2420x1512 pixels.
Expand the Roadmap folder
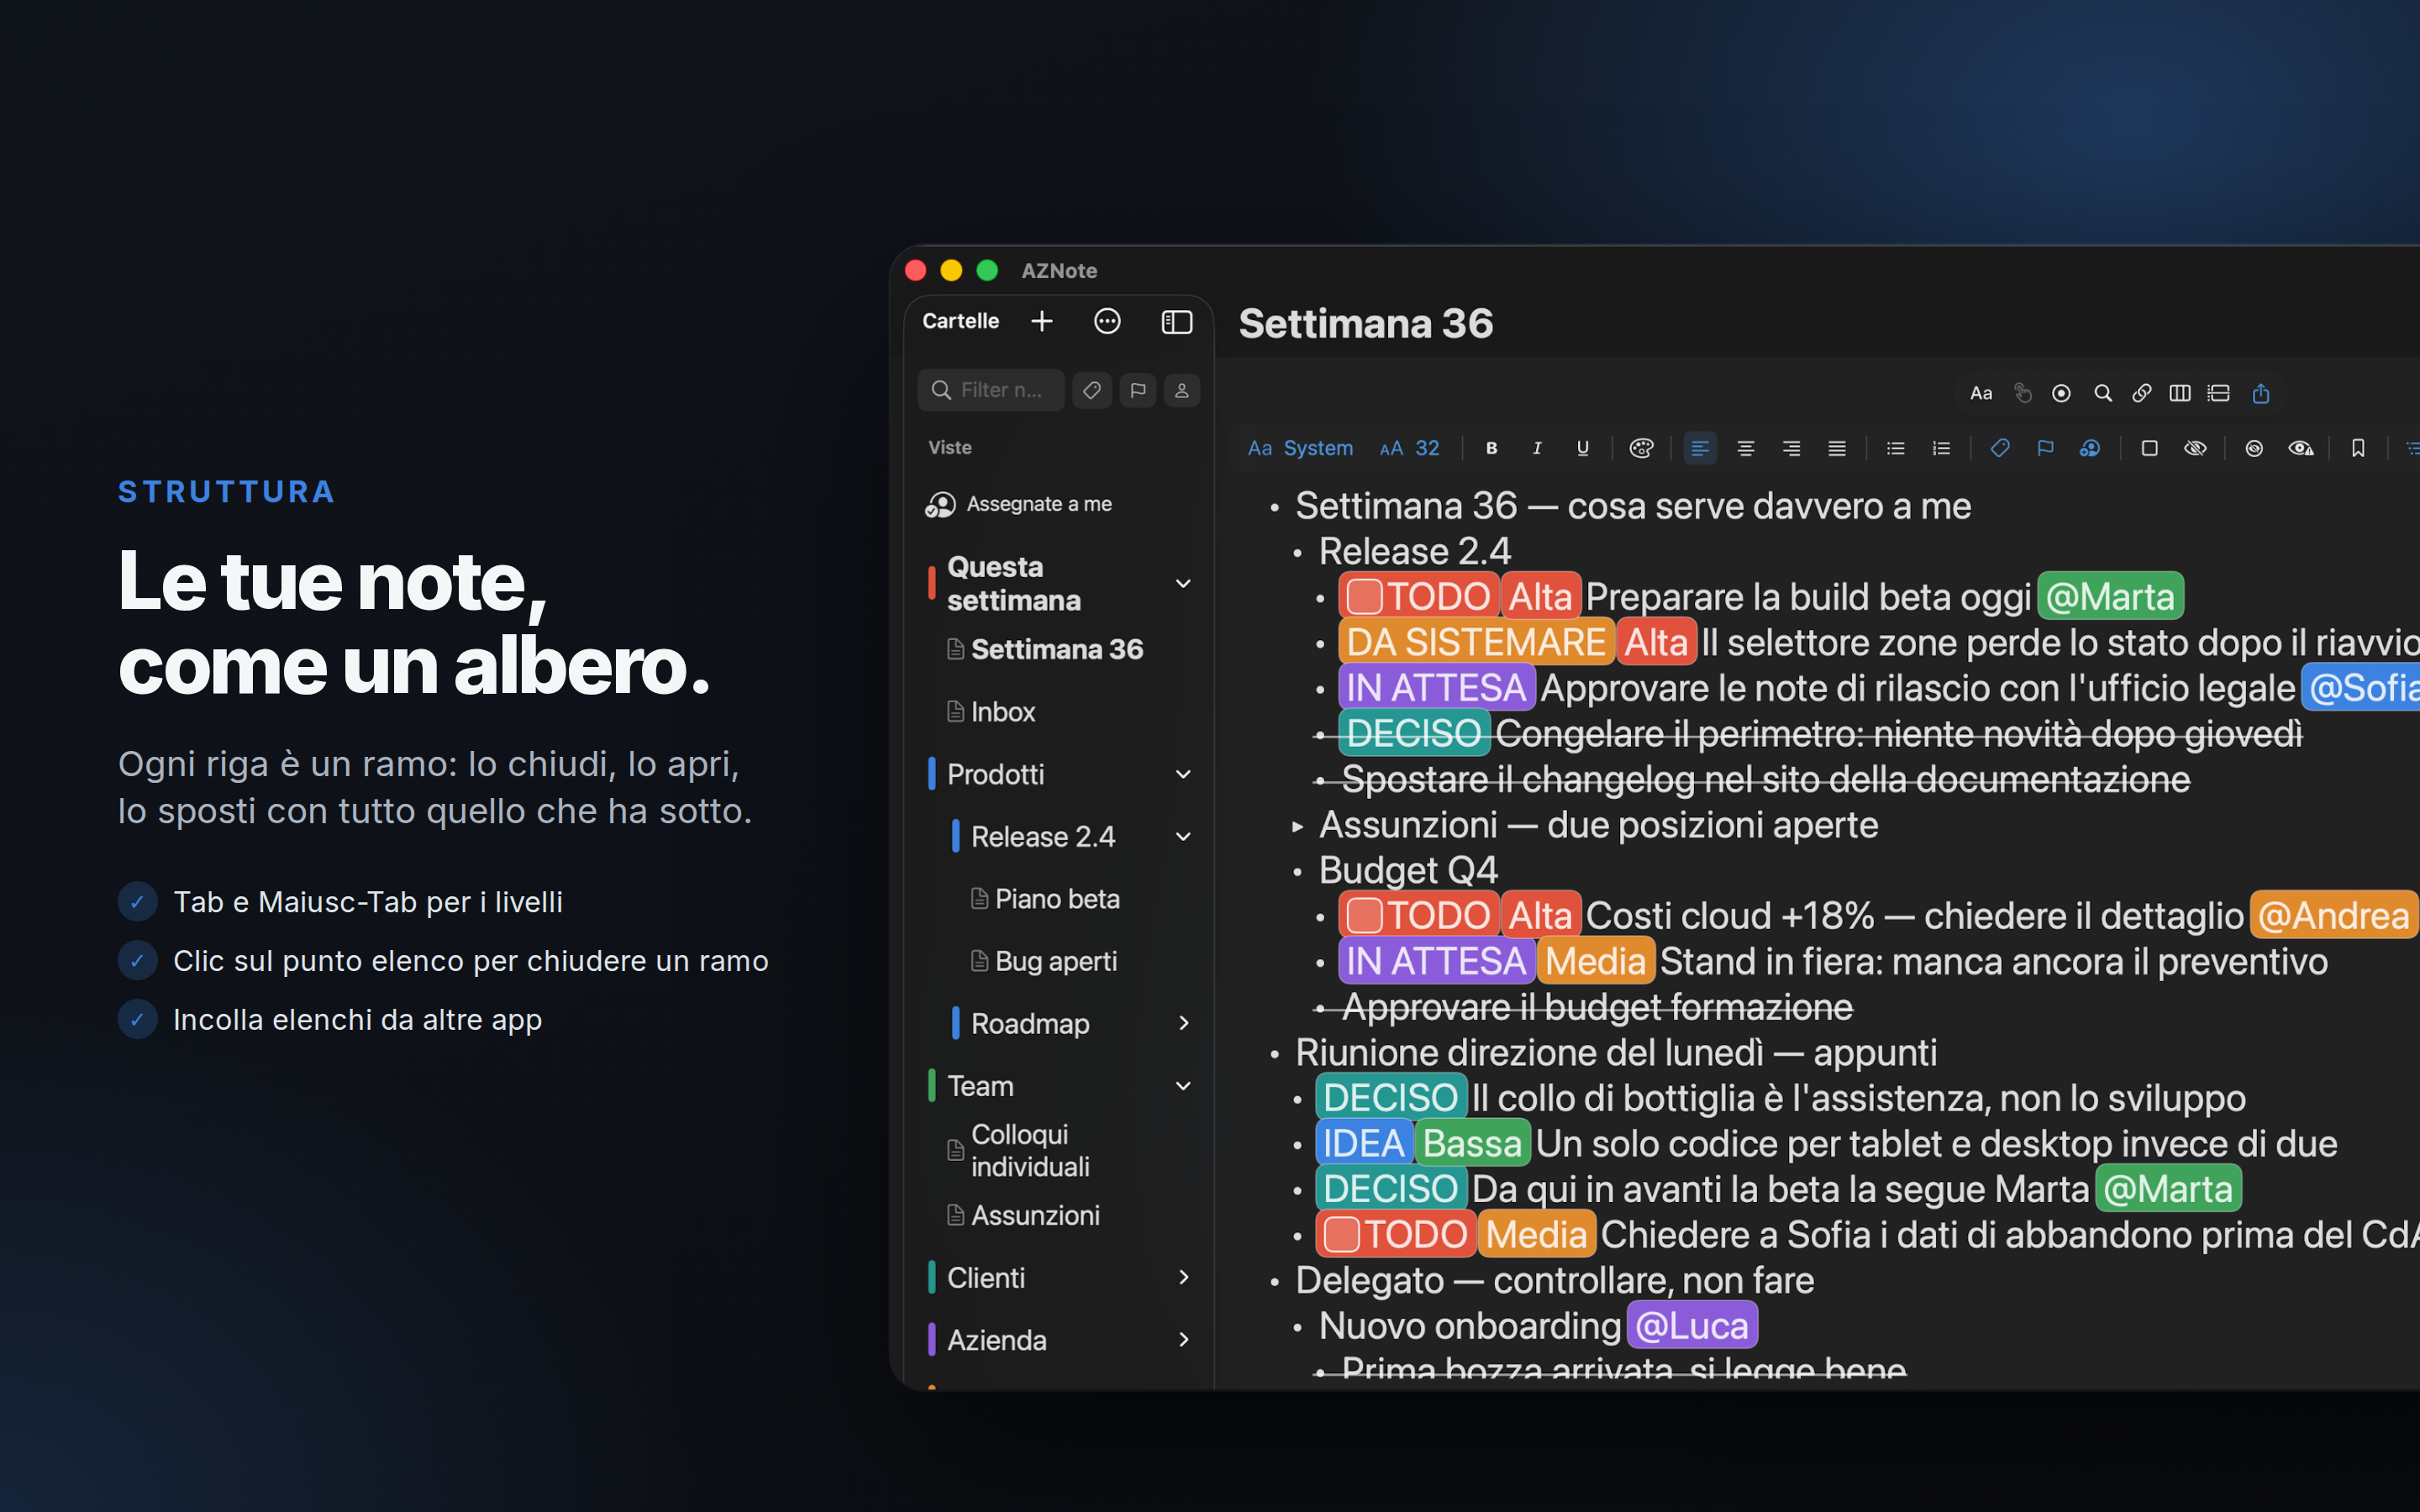click(1183, 1023)
